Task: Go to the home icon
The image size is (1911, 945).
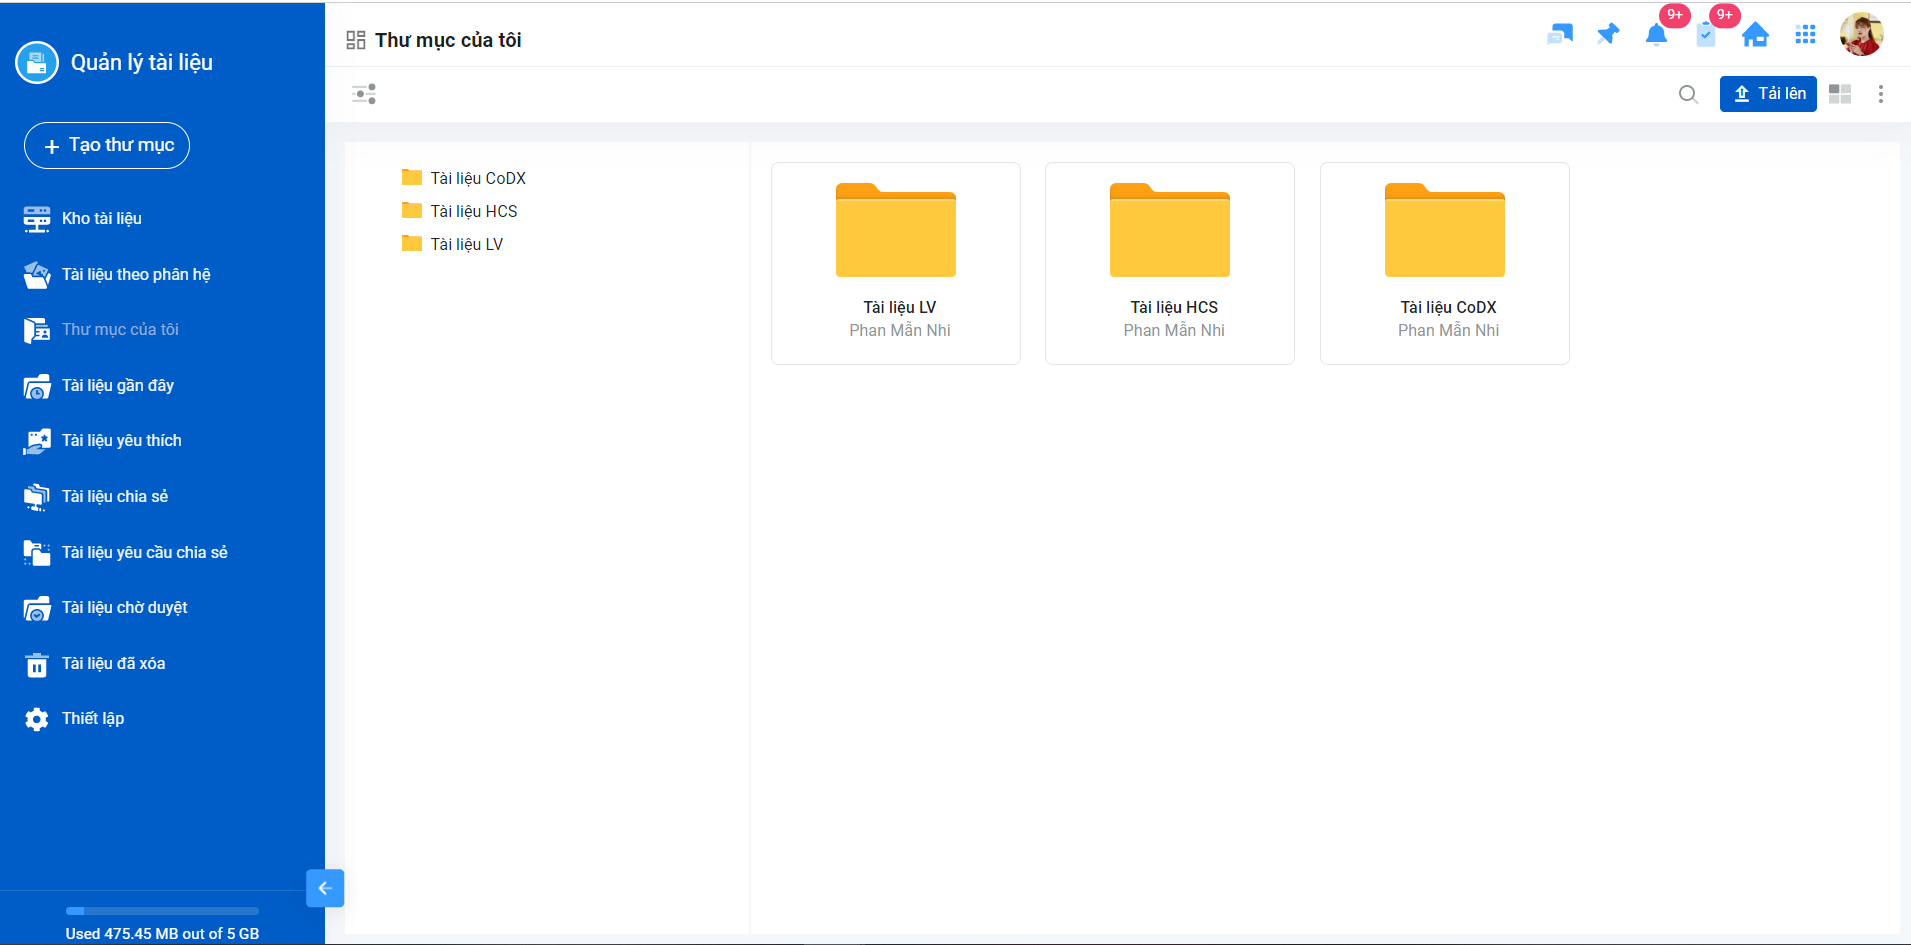Action: coord(1755,36)
